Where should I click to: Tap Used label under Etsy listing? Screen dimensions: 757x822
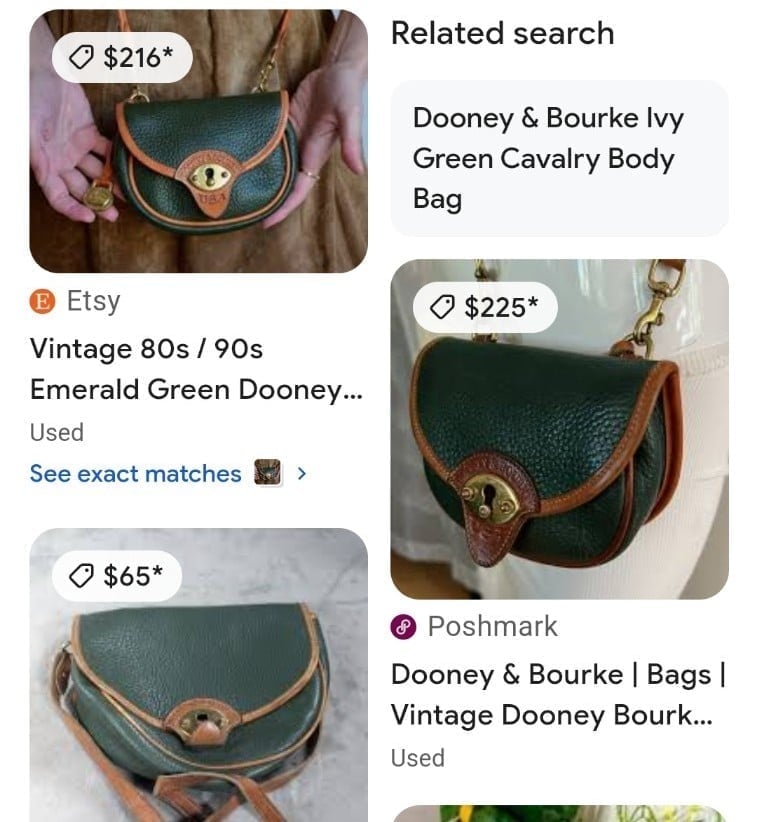[57, 432]
